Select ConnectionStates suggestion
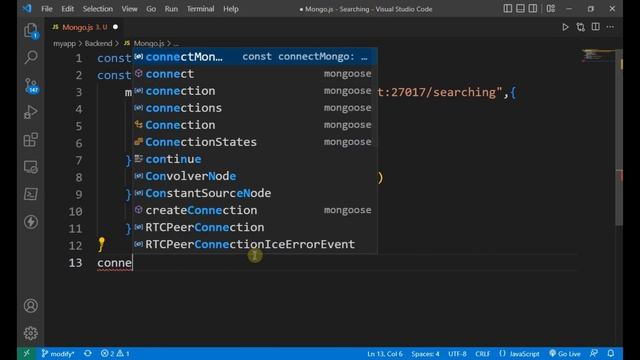The image size is (640, 360). click(x=255, y=142)
